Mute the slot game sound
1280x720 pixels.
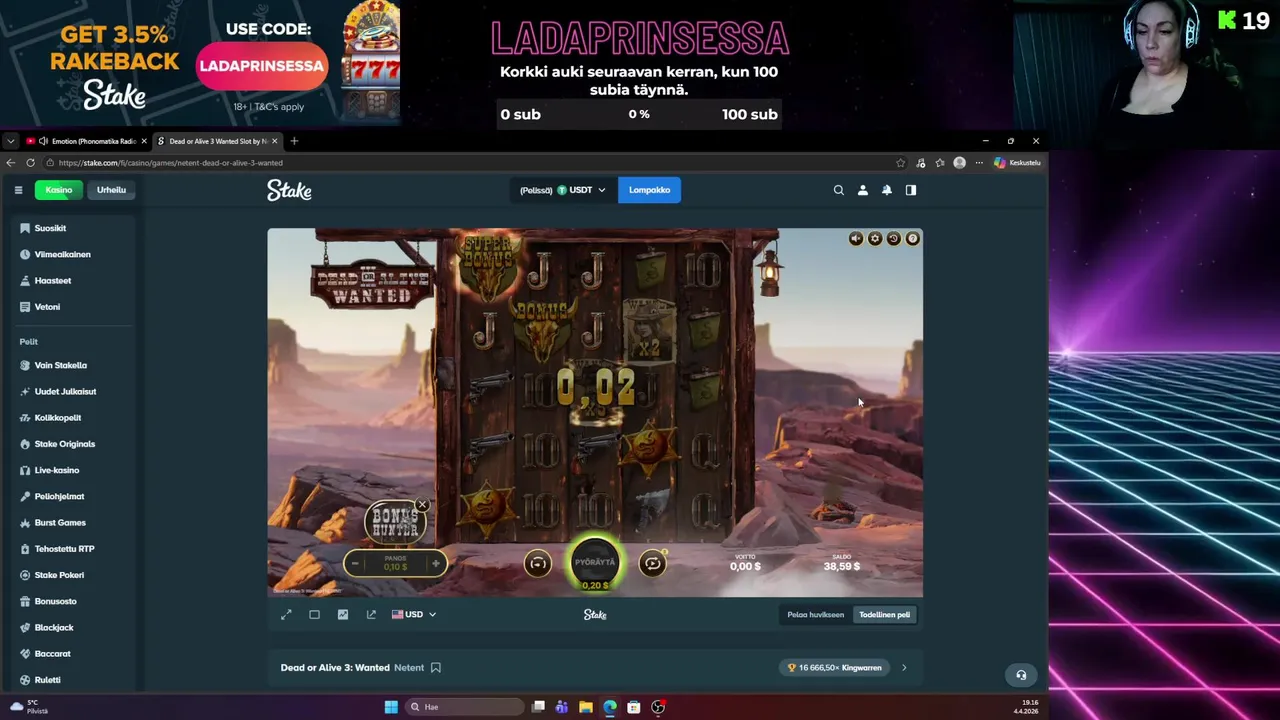point(856,238)
